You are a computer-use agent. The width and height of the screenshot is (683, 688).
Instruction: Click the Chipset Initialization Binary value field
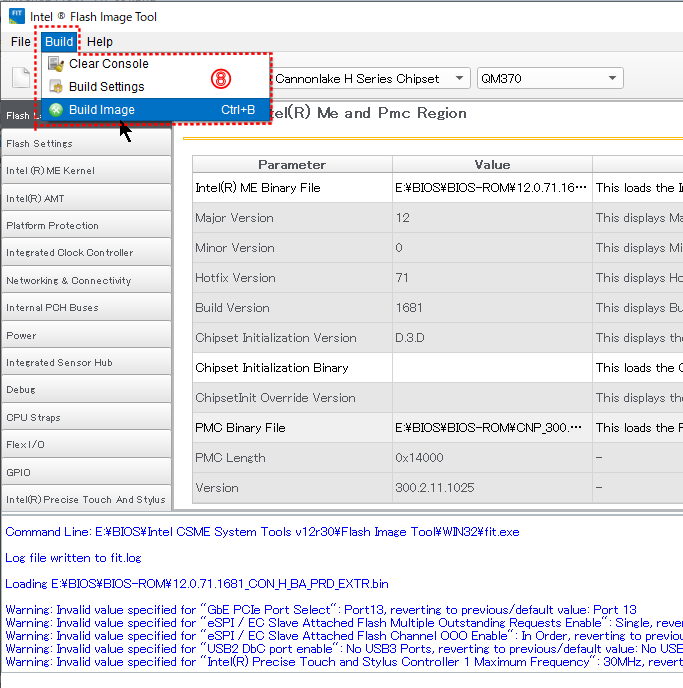click(491, 368)
